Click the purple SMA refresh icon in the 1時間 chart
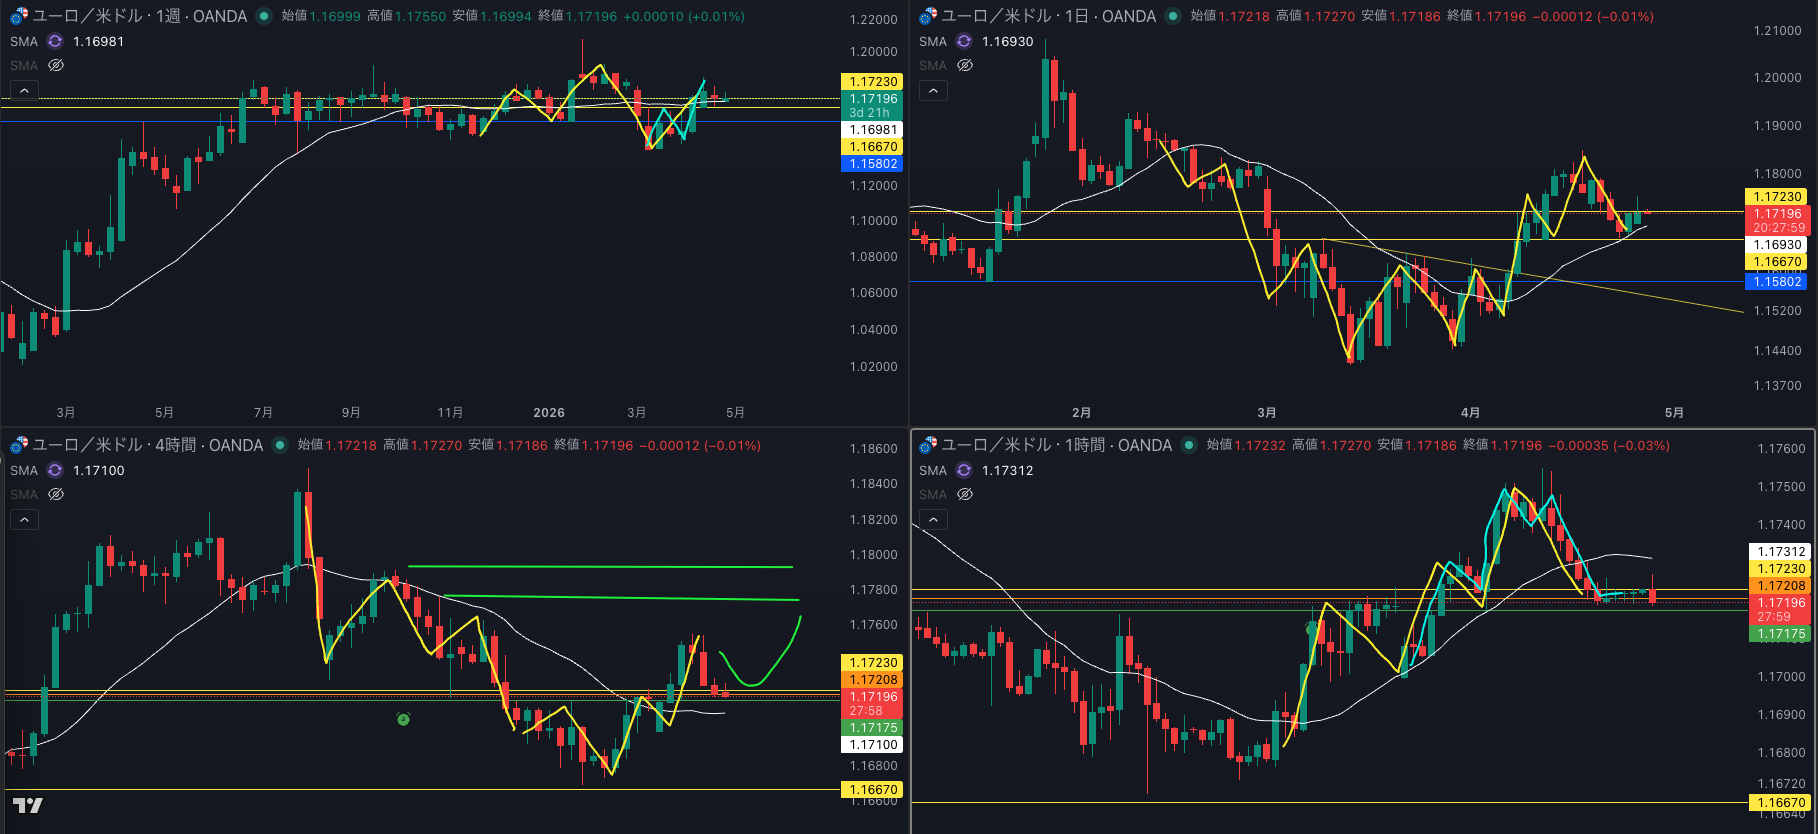 (x=964, y=470)
